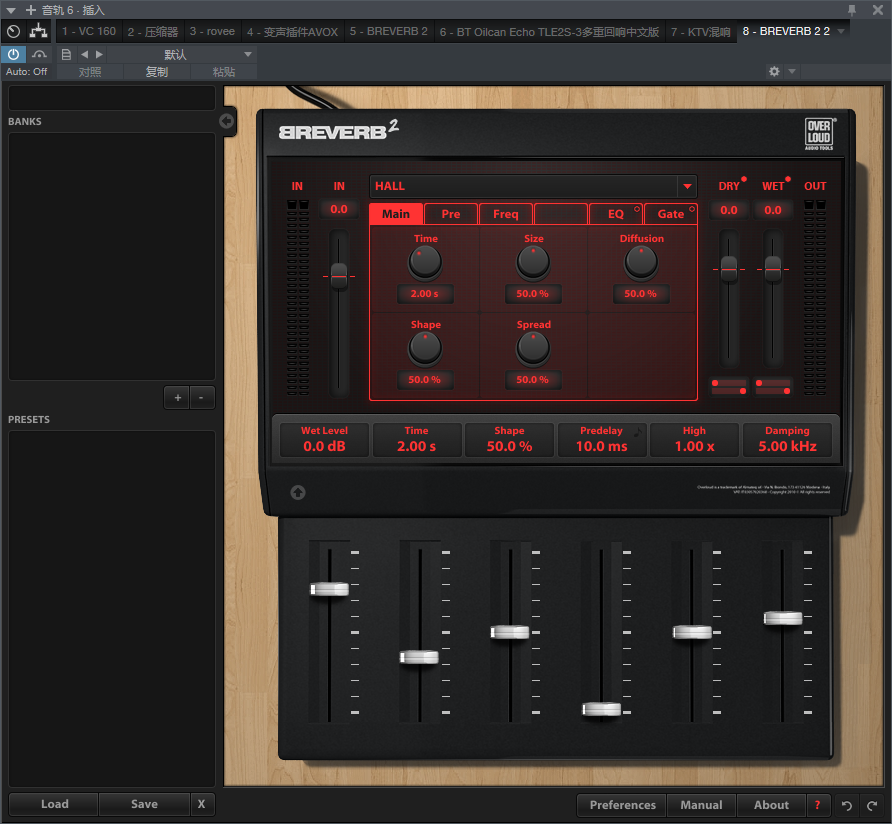892x824 pixels.
Task: Click the Predelay 10.0 ms display
Action: coord(602,439)
